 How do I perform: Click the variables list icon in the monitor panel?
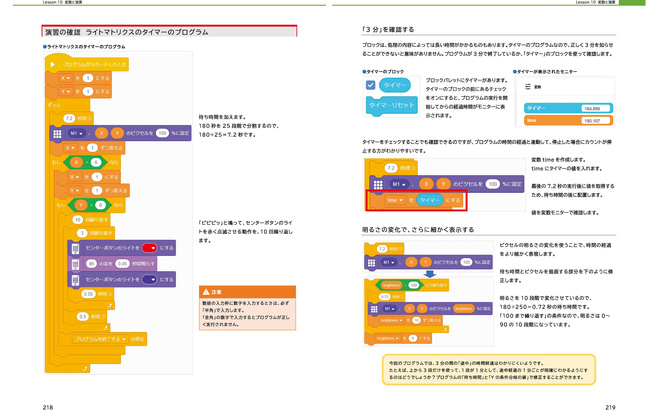pyautogui.click(x=529, y=87)
